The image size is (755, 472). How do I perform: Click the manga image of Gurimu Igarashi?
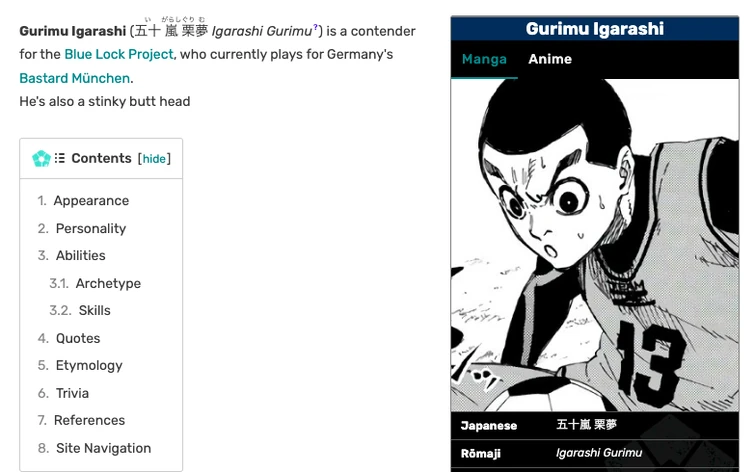pyautogui.click(x=595, y=245)
